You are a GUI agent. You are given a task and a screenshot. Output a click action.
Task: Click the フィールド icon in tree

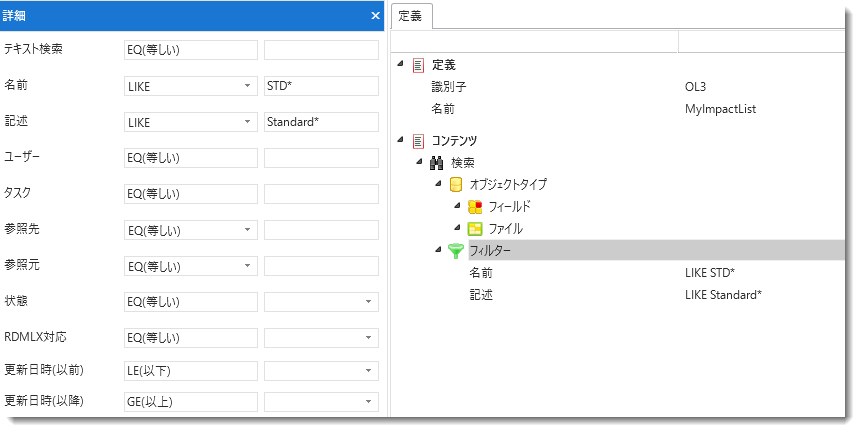click(x=475, y=207)
